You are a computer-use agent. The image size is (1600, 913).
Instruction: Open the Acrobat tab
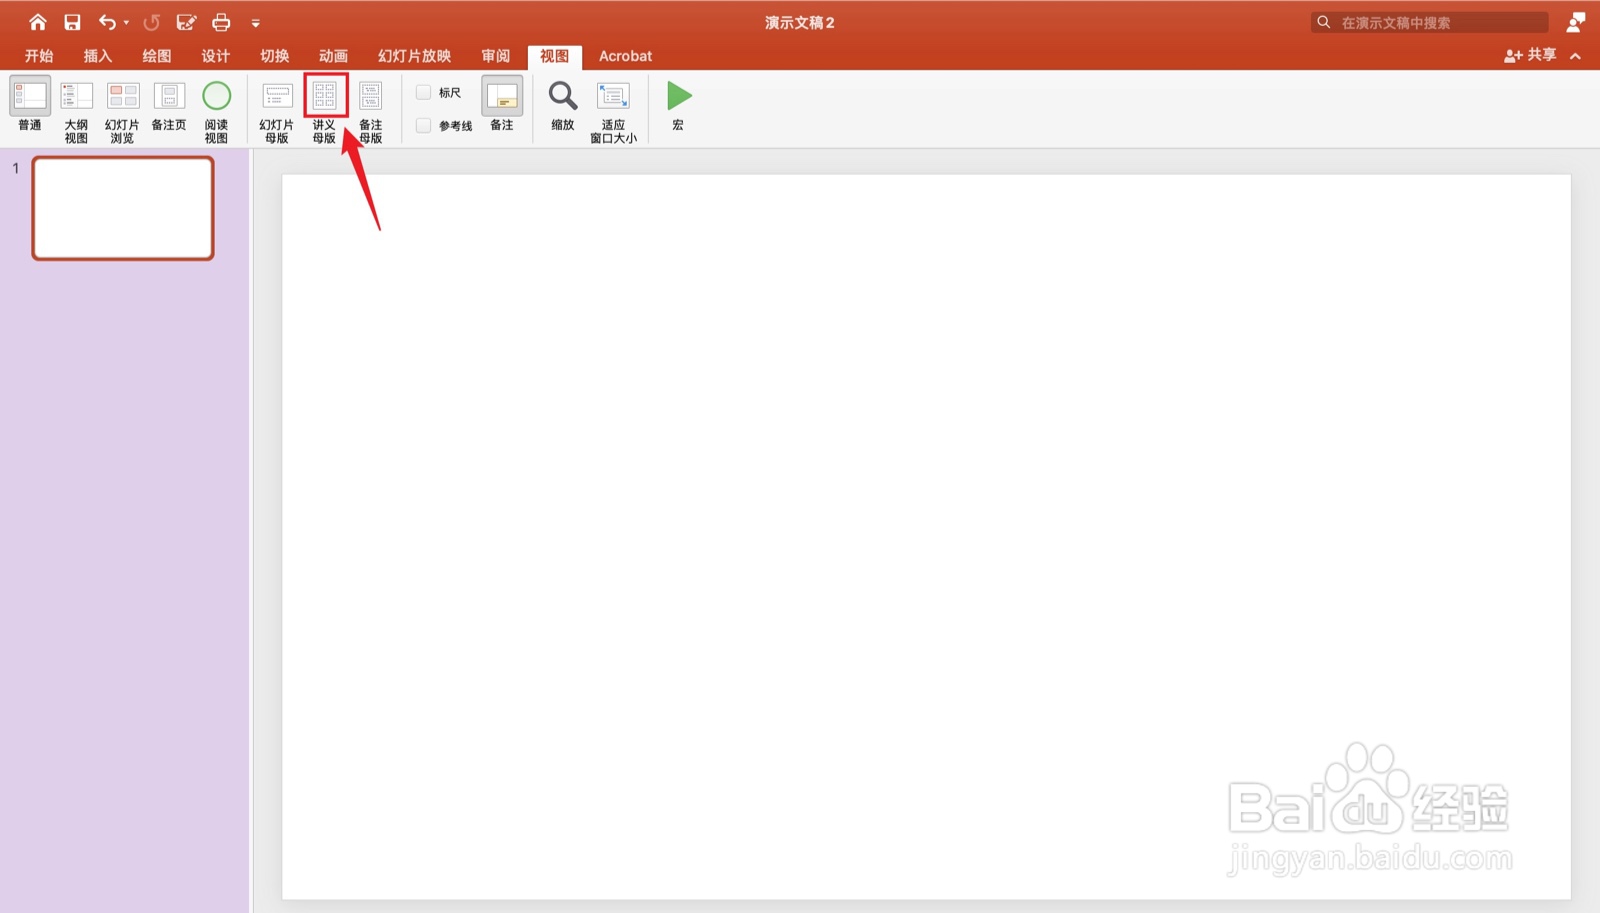pyautogui.click(x=625, y=56)
